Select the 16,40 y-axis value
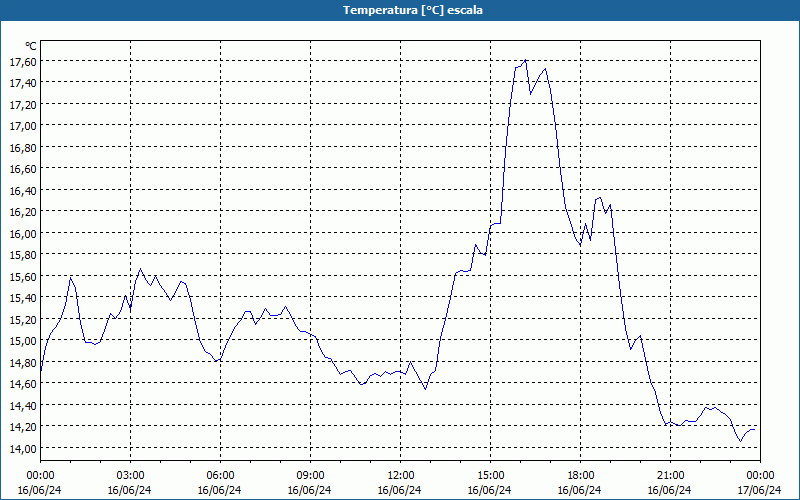The width and height of the screenshot is (800, 500). tap(23, 190)
